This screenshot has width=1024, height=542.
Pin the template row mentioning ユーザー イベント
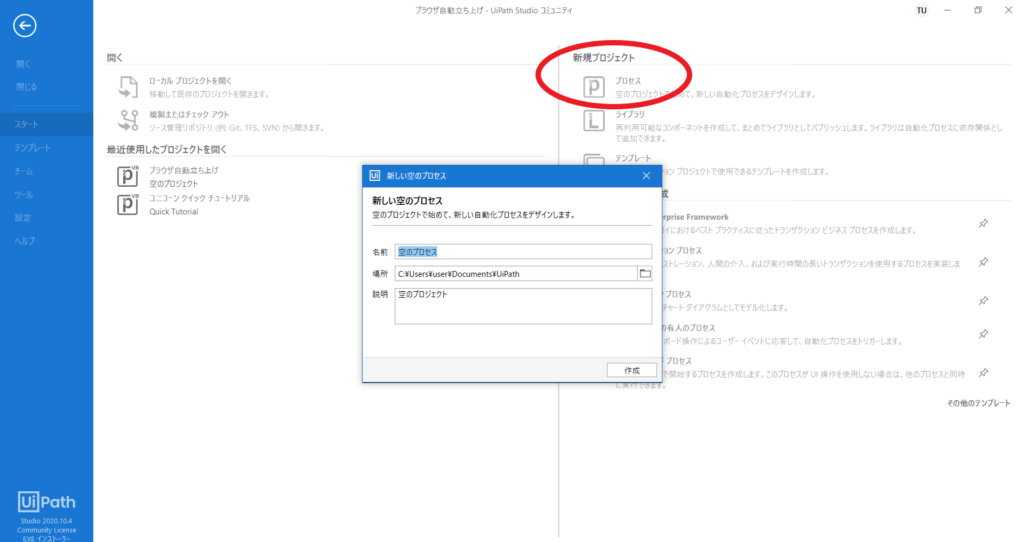(983, 334)
